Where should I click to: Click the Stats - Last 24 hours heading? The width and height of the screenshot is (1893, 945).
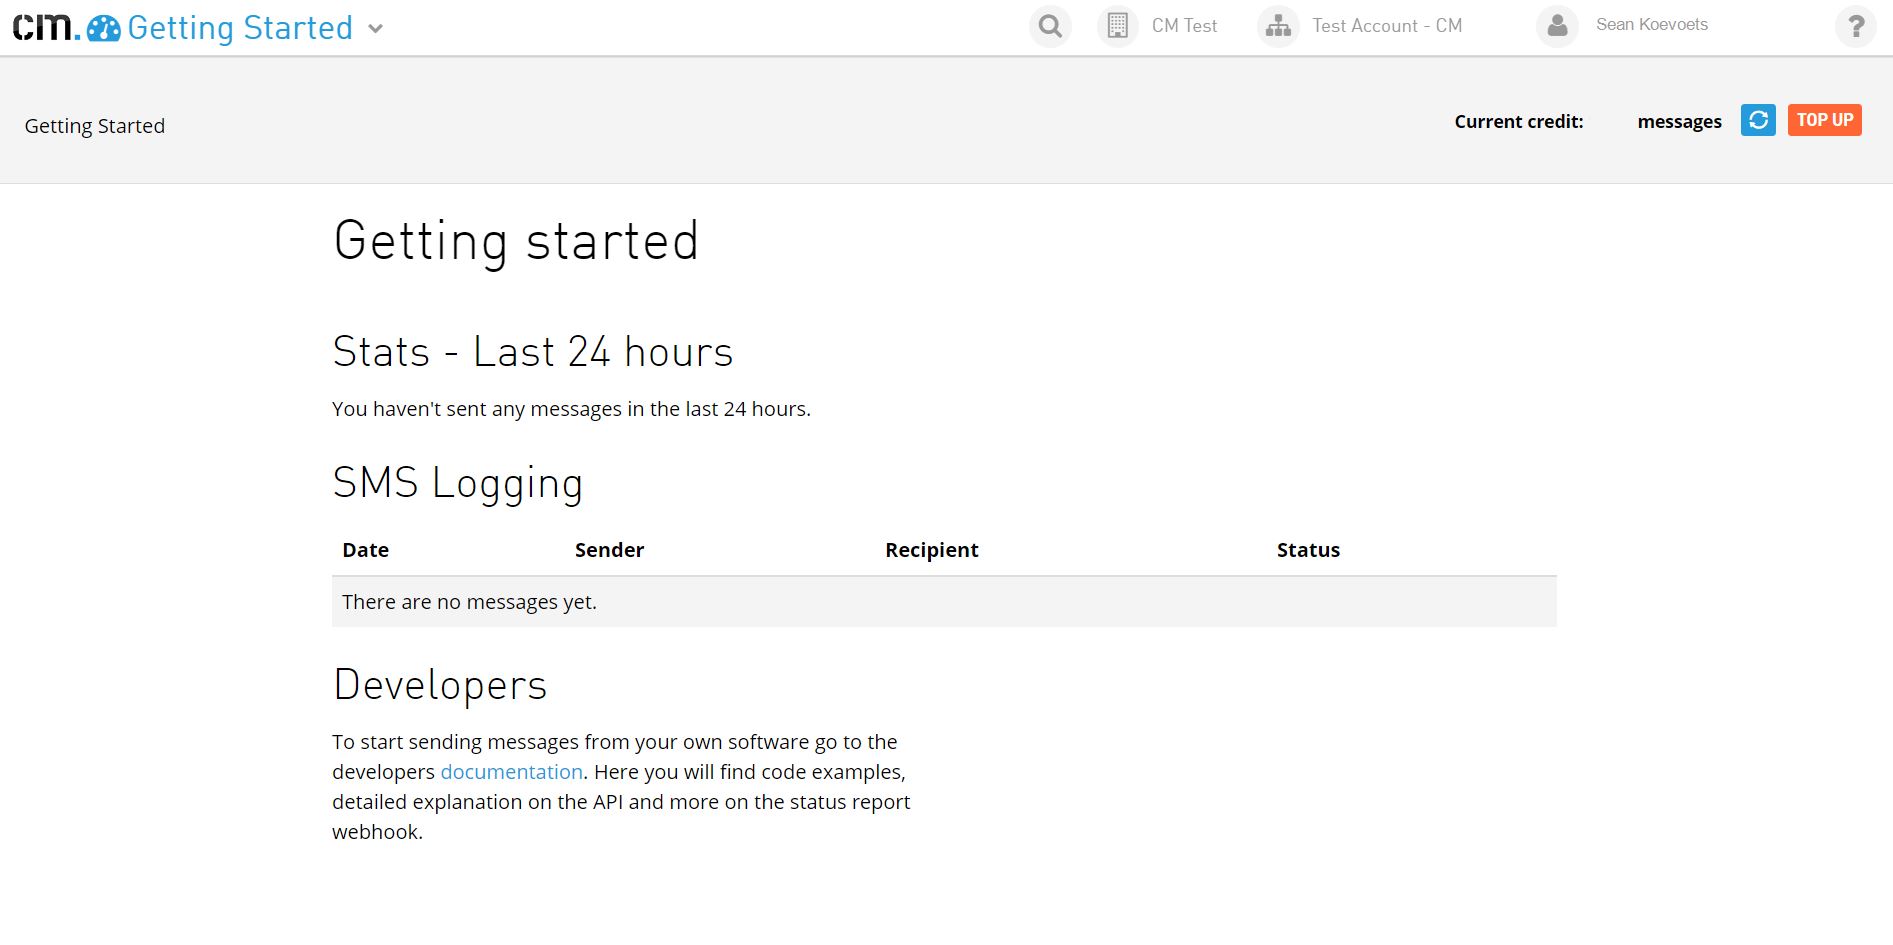coord(533,352)
